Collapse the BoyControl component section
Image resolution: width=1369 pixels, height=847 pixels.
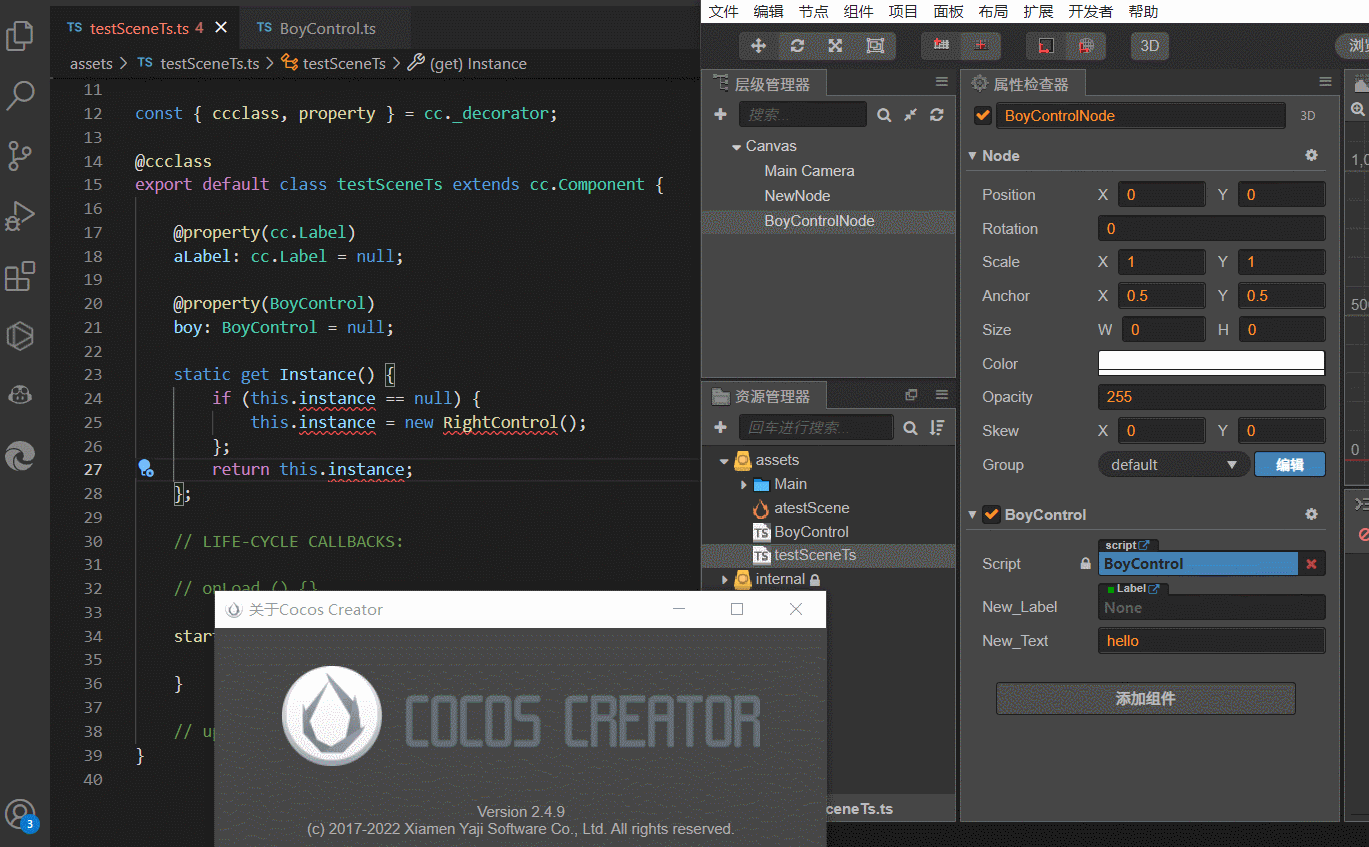pyautogui.click(x=973, y=515)
